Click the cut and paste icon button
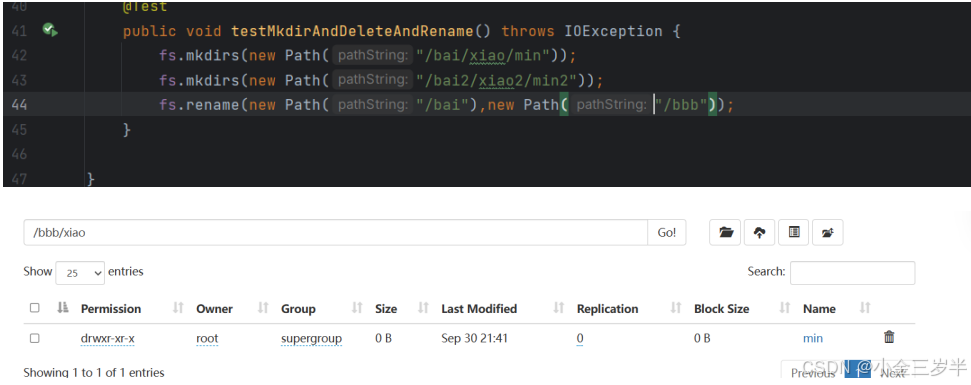Screen dimensions: 971x385 pos(828,233)
